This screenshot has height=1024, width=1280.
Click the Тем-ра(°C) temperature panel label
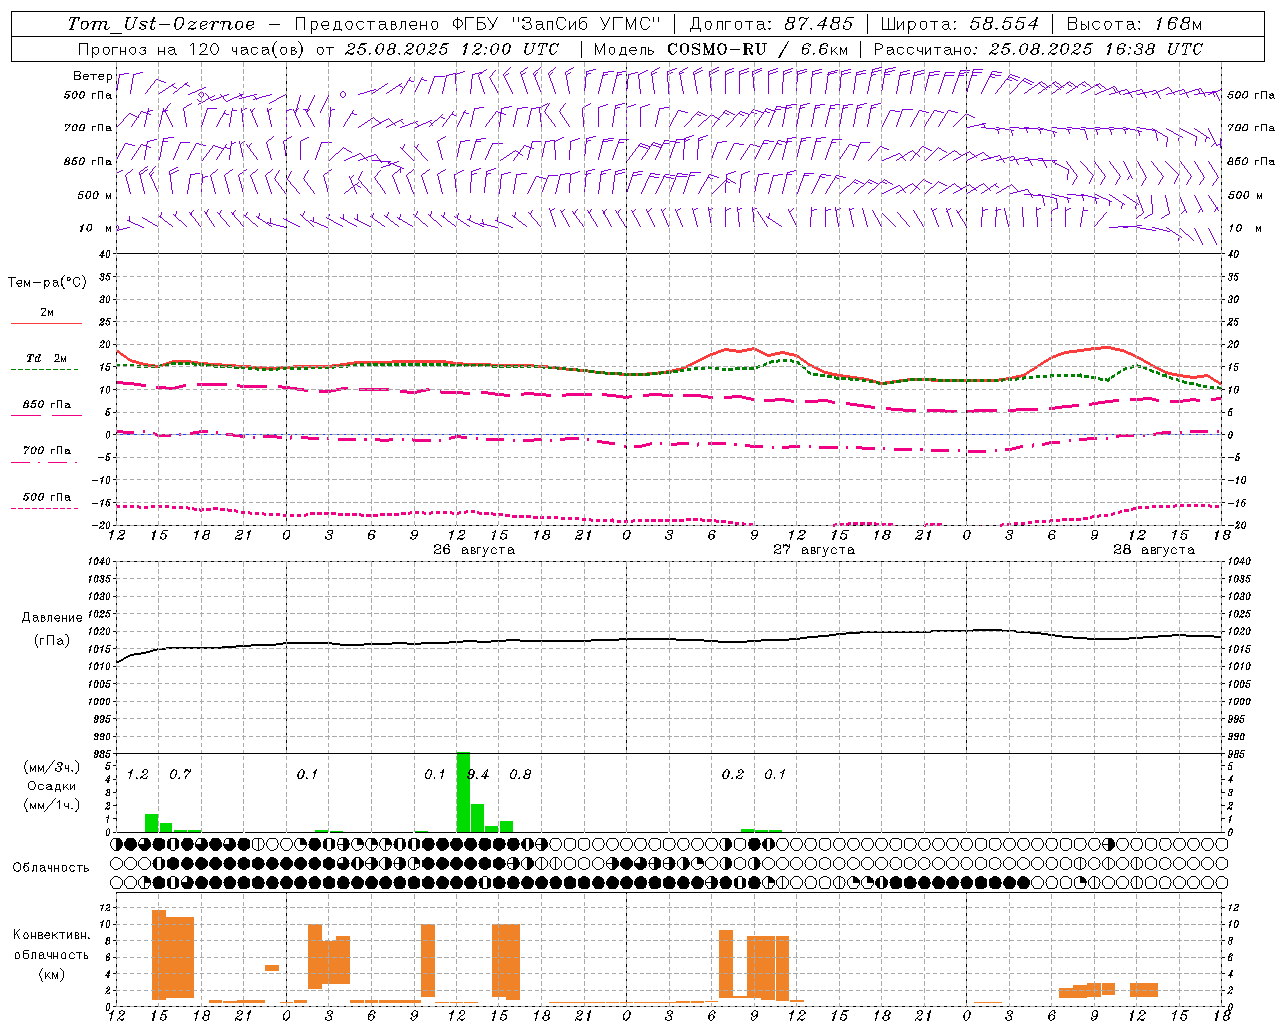click(x=47, y=283)
